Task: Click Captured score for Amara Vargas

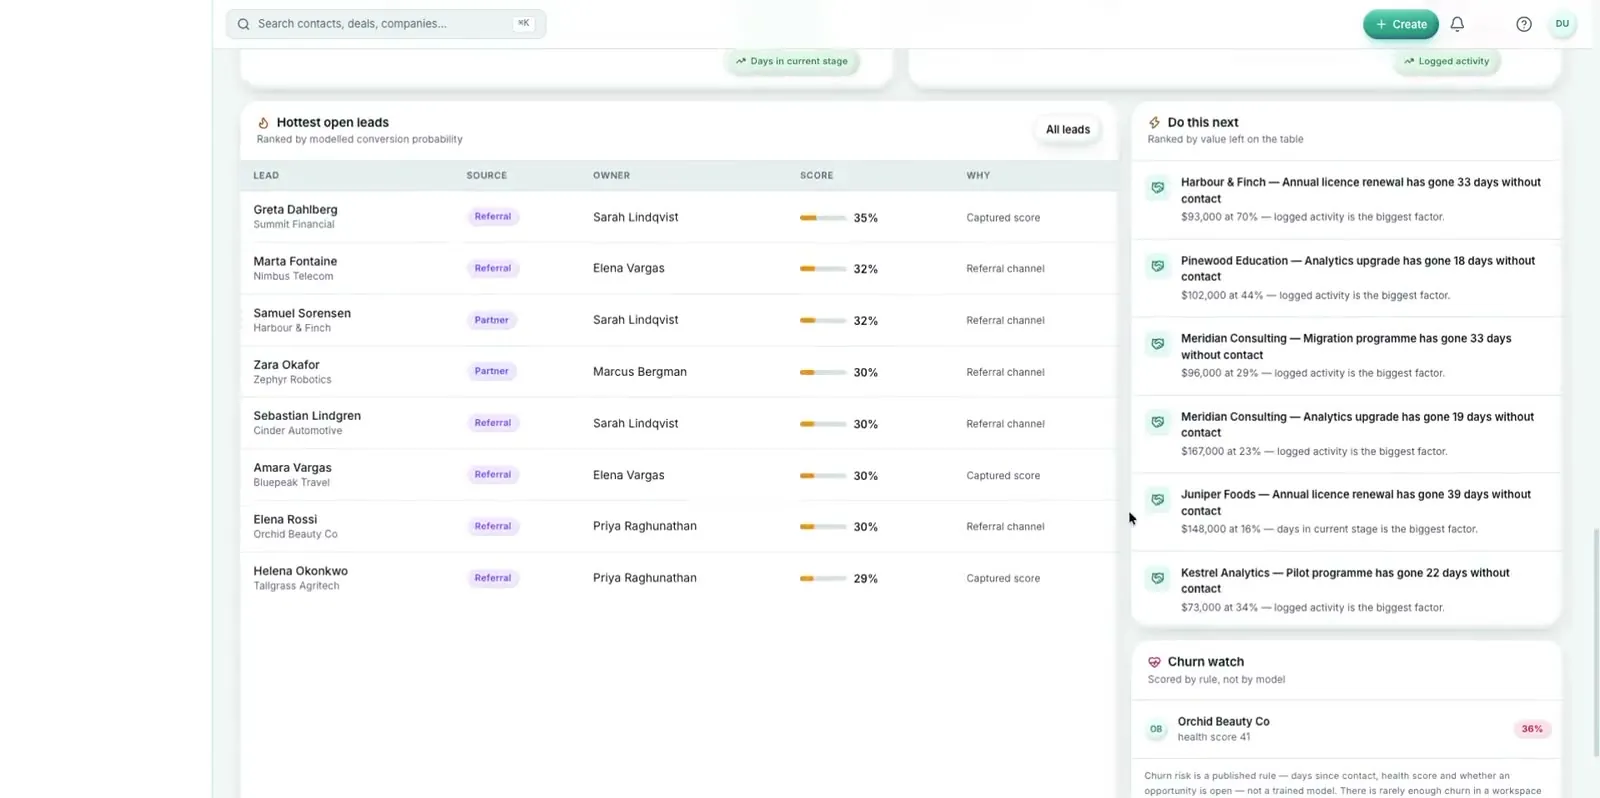Action: tap(1003, 476)
